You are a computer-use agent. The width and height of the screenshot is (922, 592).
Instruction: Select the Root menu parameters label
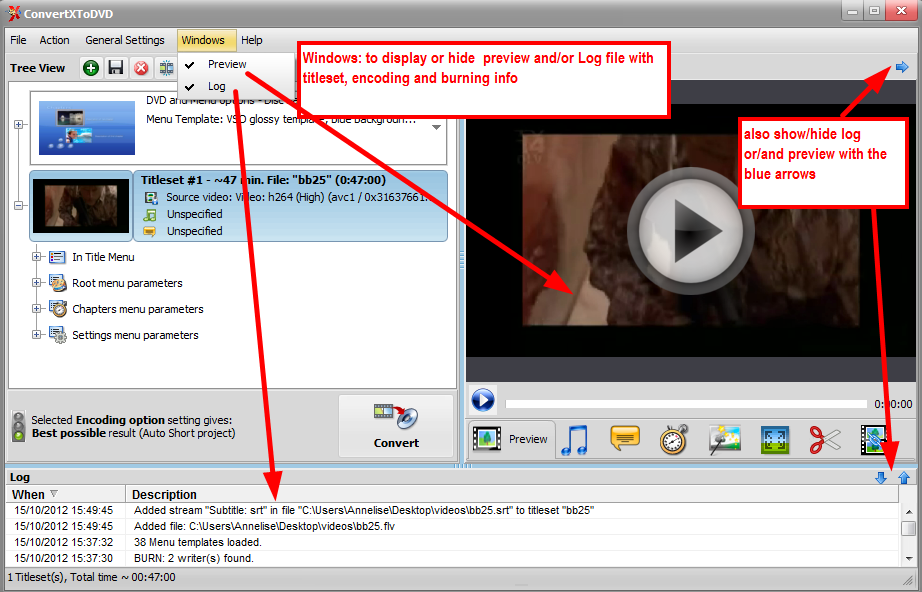tap(127, 283)
